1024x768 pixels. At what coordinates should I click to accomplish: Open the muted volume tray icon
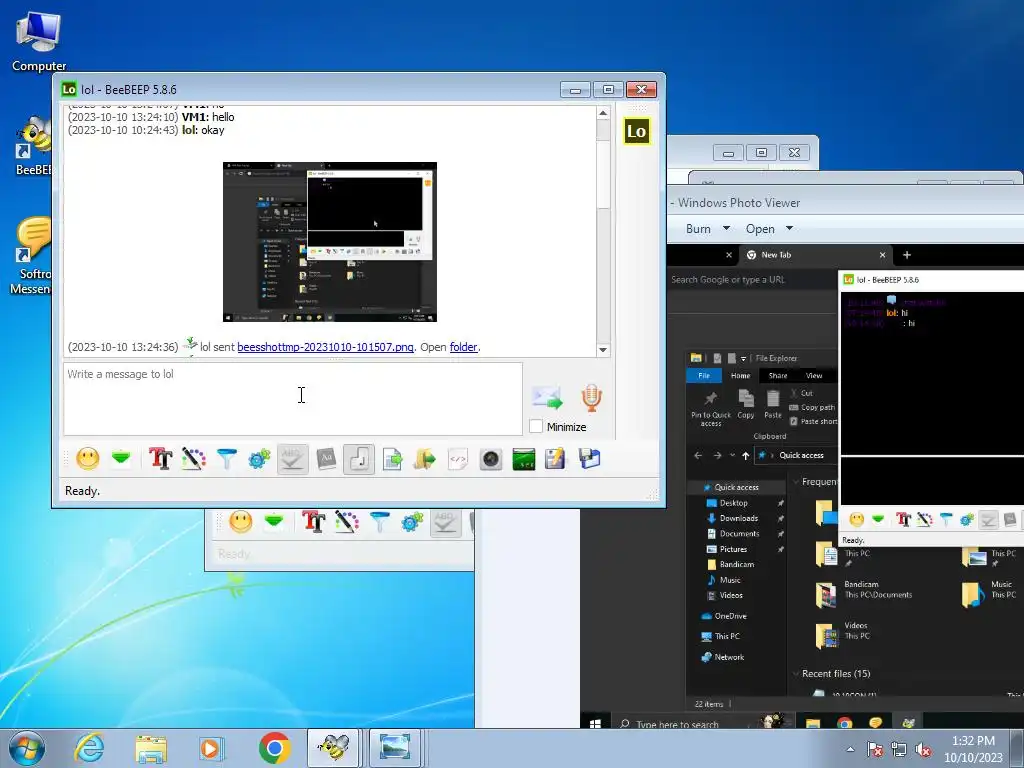[x=923, y=750]
